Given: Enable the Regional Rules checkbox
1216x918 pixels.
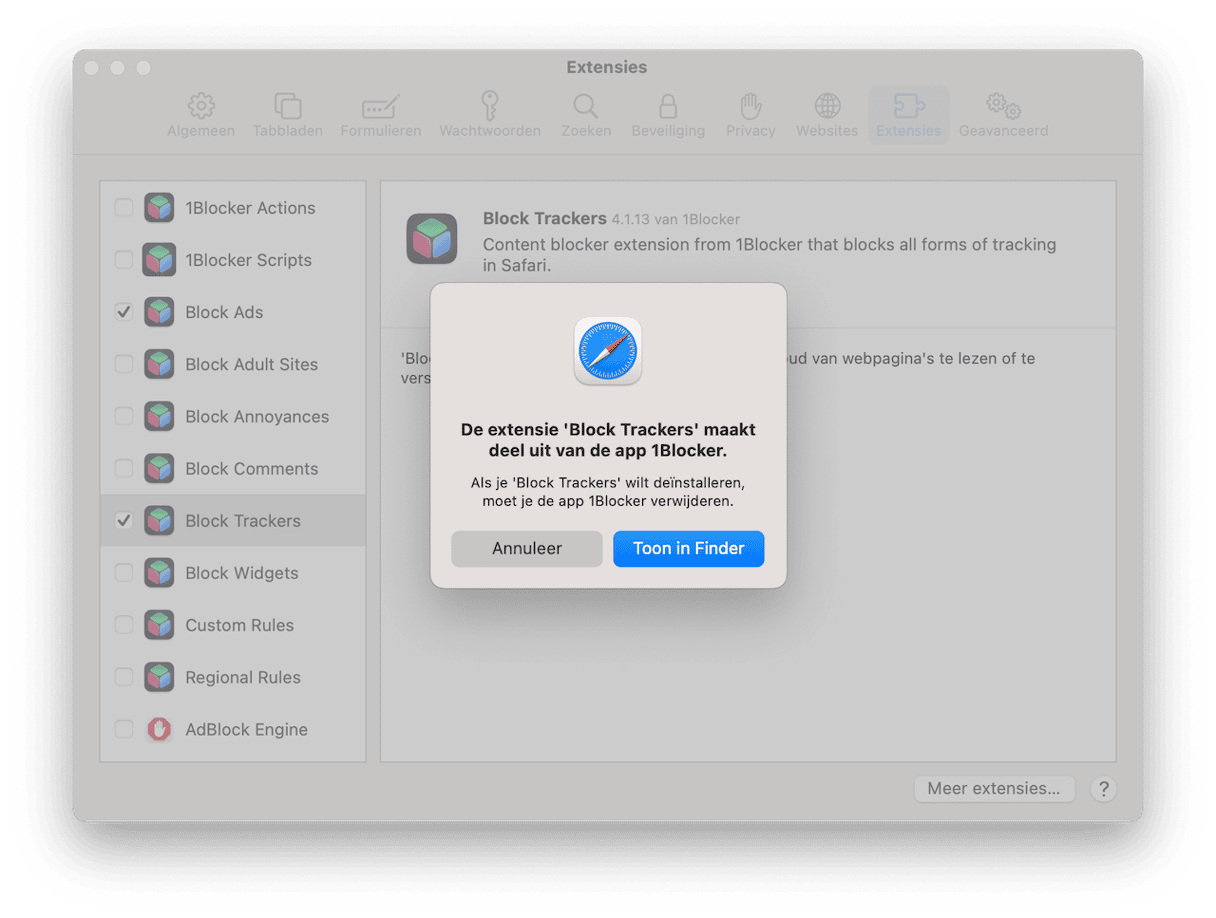Looking at the screenshot, I should pos(124,677).
